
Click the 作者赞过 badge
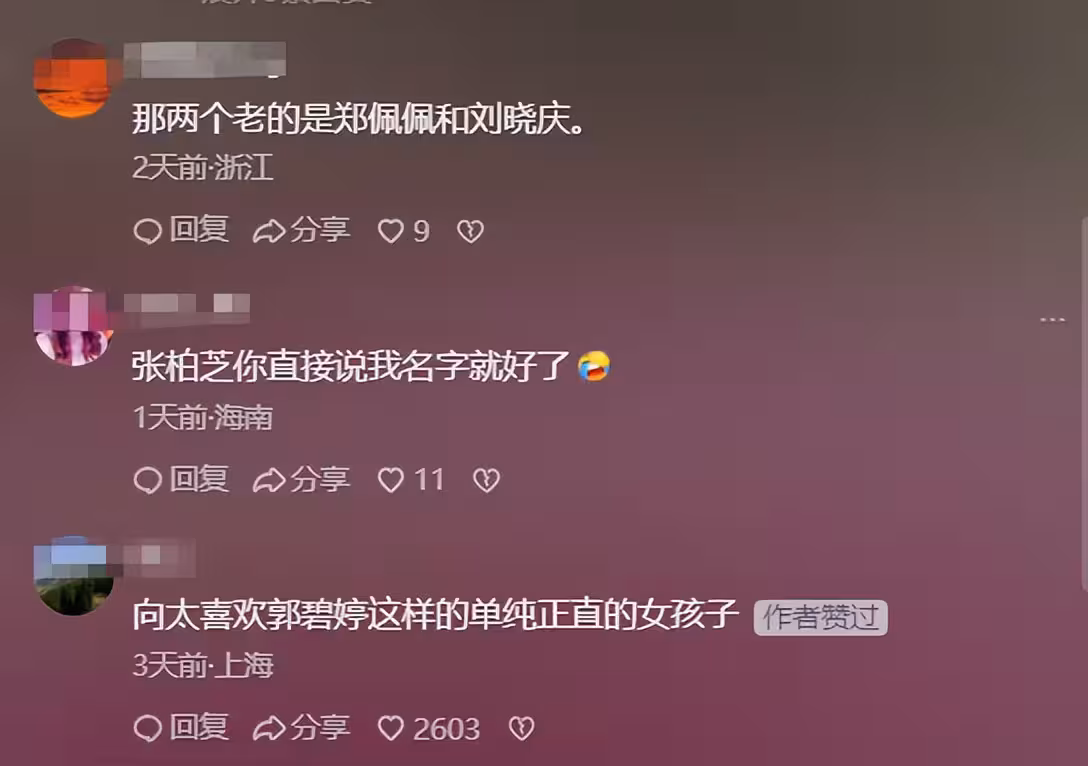point(821,618)
